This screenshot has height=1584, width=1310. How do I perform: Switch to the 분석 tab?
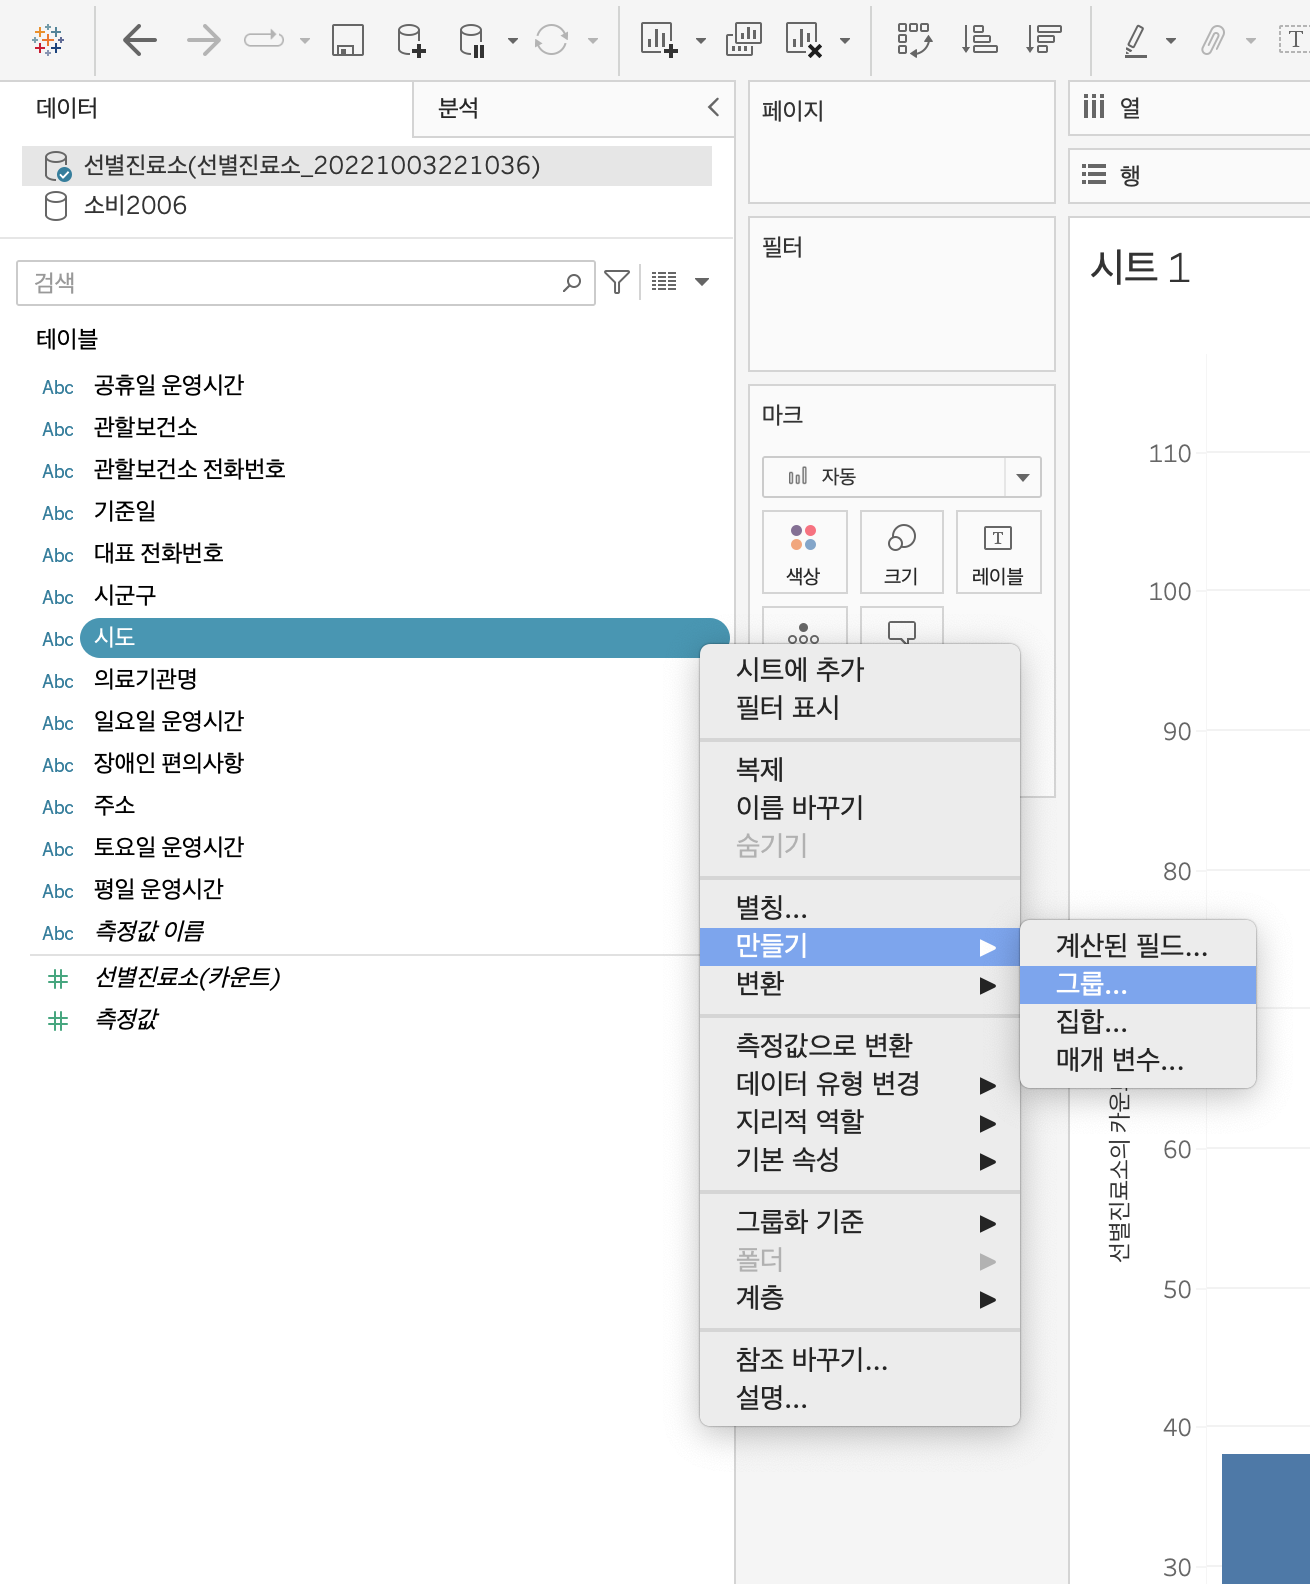(458, 108)
